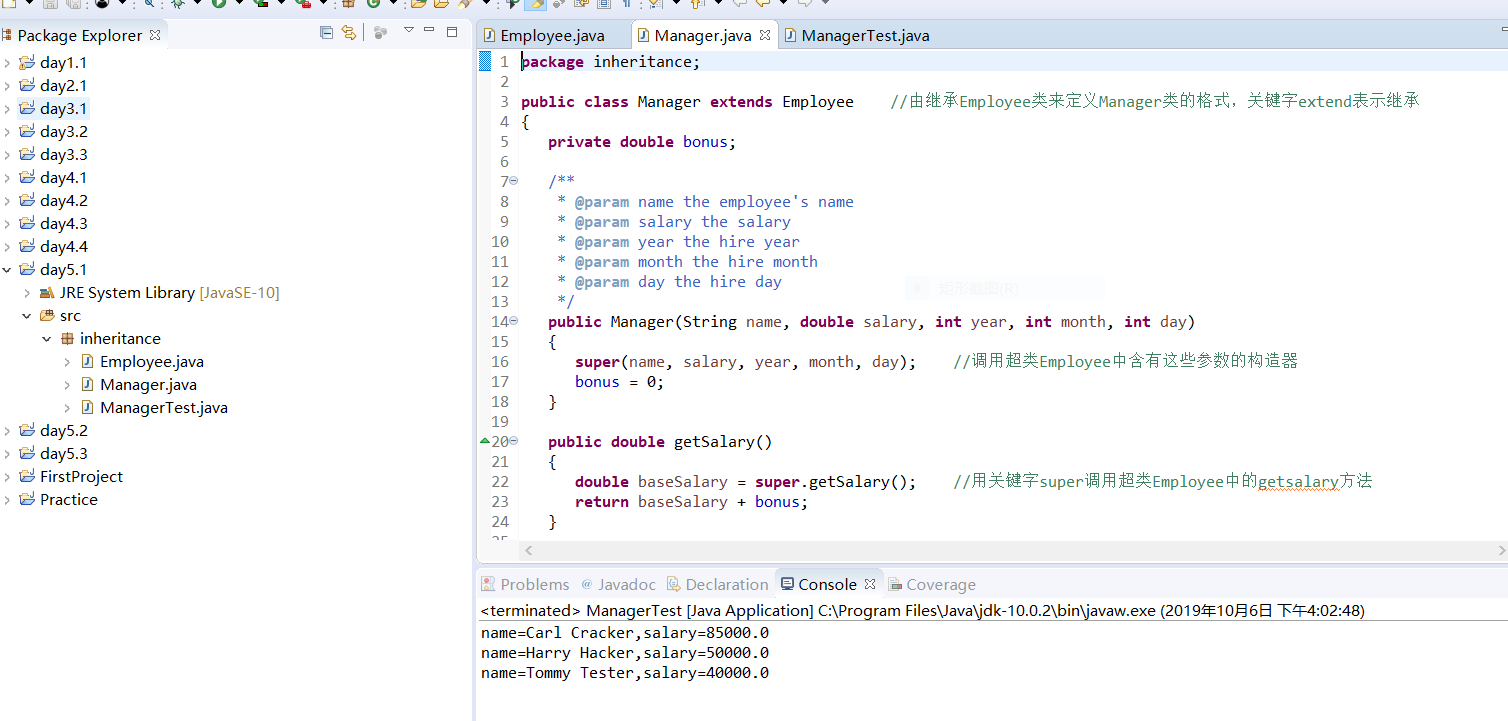1508x721 pixels.
Task: Expand the day5.2 project node
Action: pyautogui.click(x=8, y=431)
